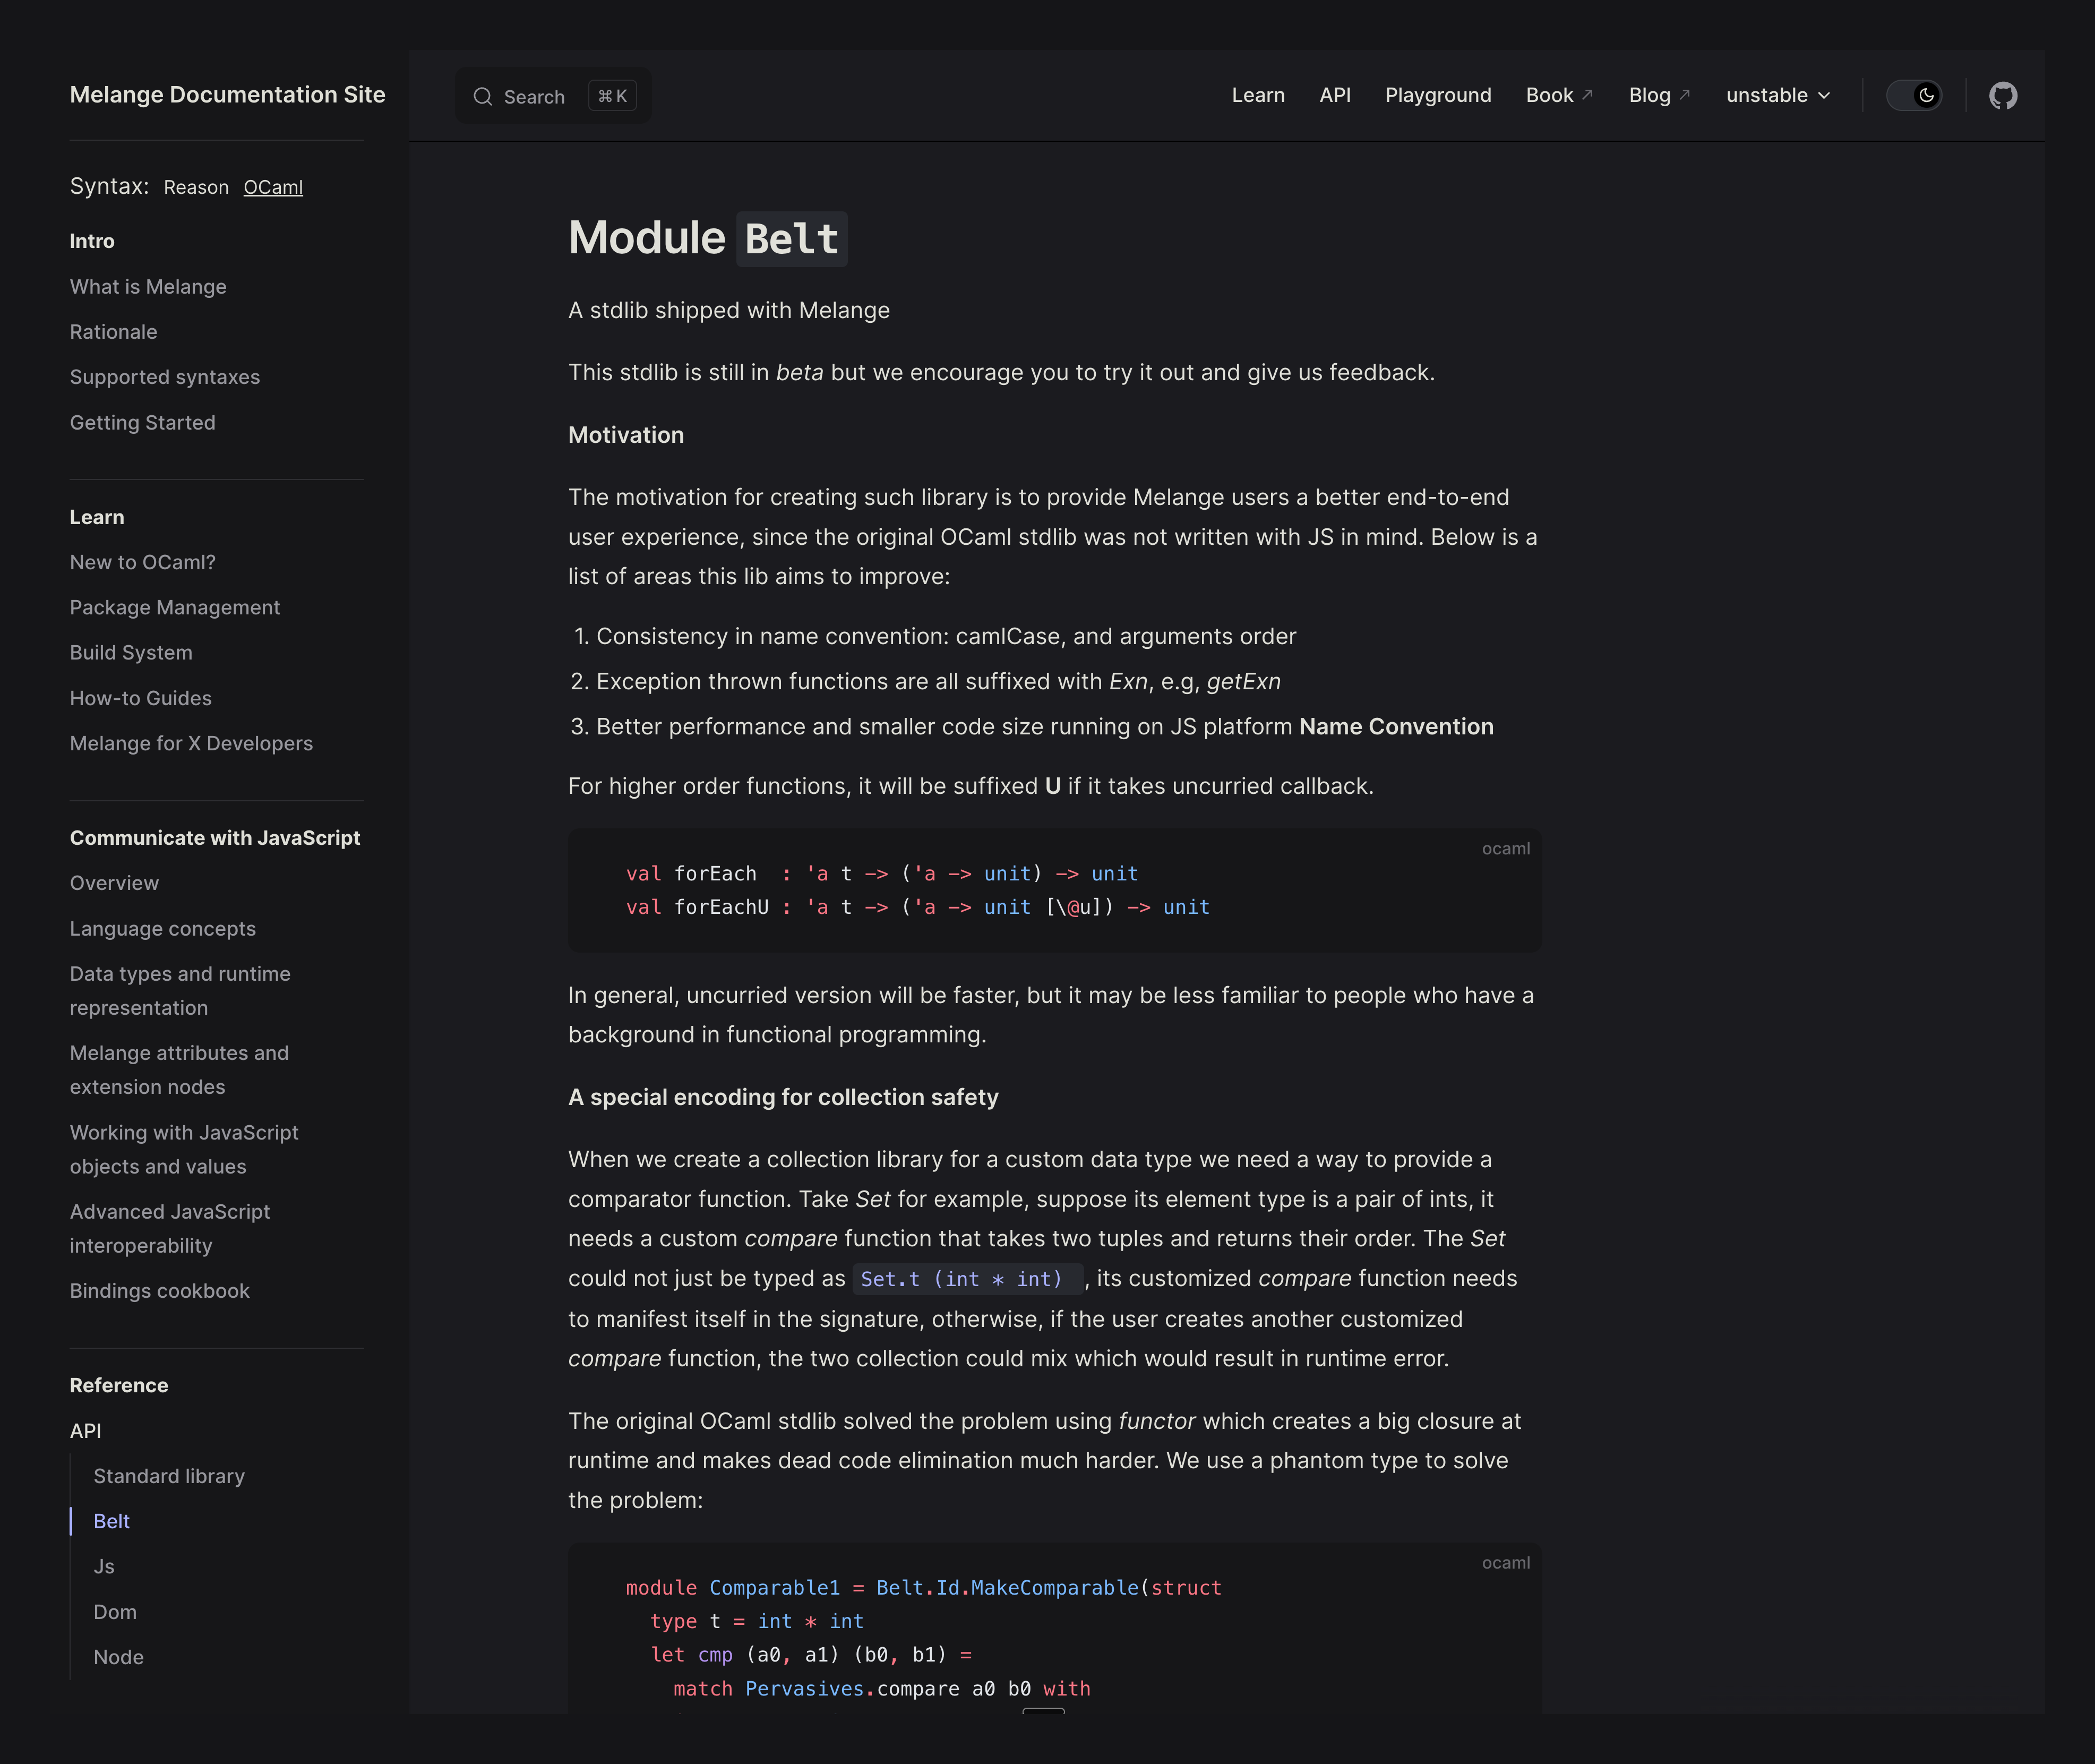Open Build System page

131,653
